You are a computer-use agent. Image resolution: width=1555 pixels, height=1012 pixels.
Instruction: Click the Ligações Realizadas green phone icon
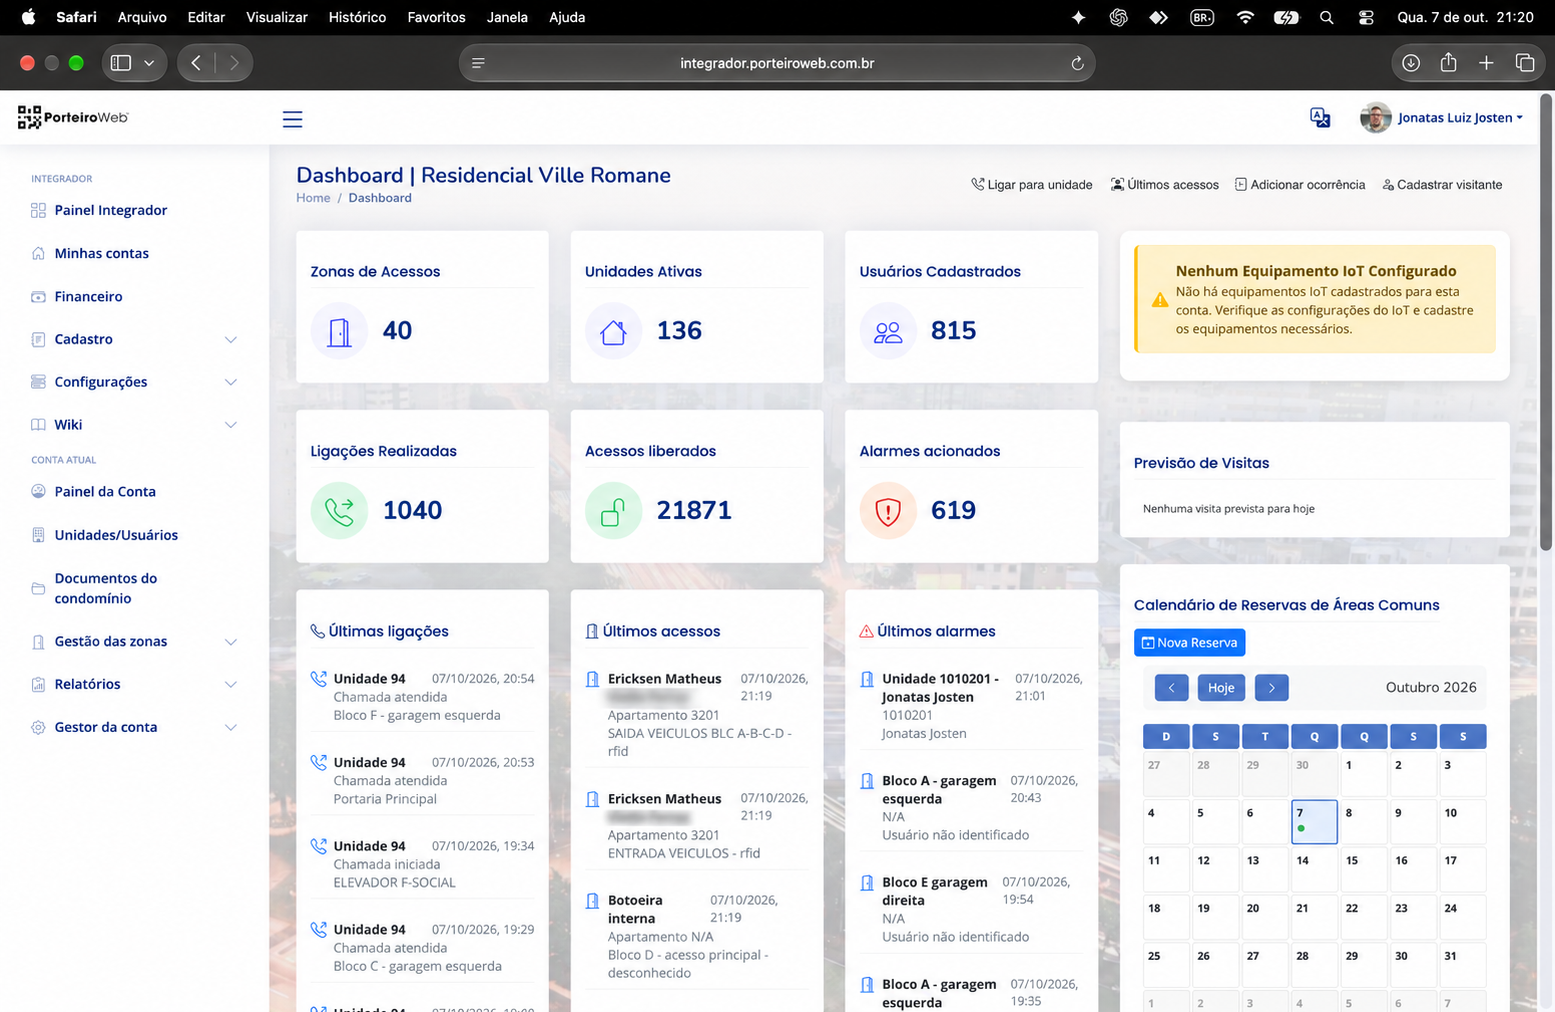coord(339,511)
